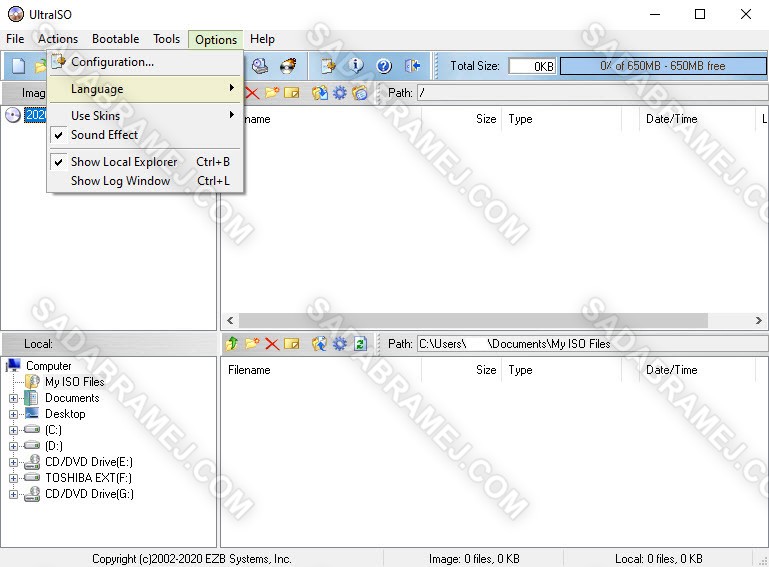
Task: Select TOSHIBA EXT(F:) in local tree
Action: (88, 478)
